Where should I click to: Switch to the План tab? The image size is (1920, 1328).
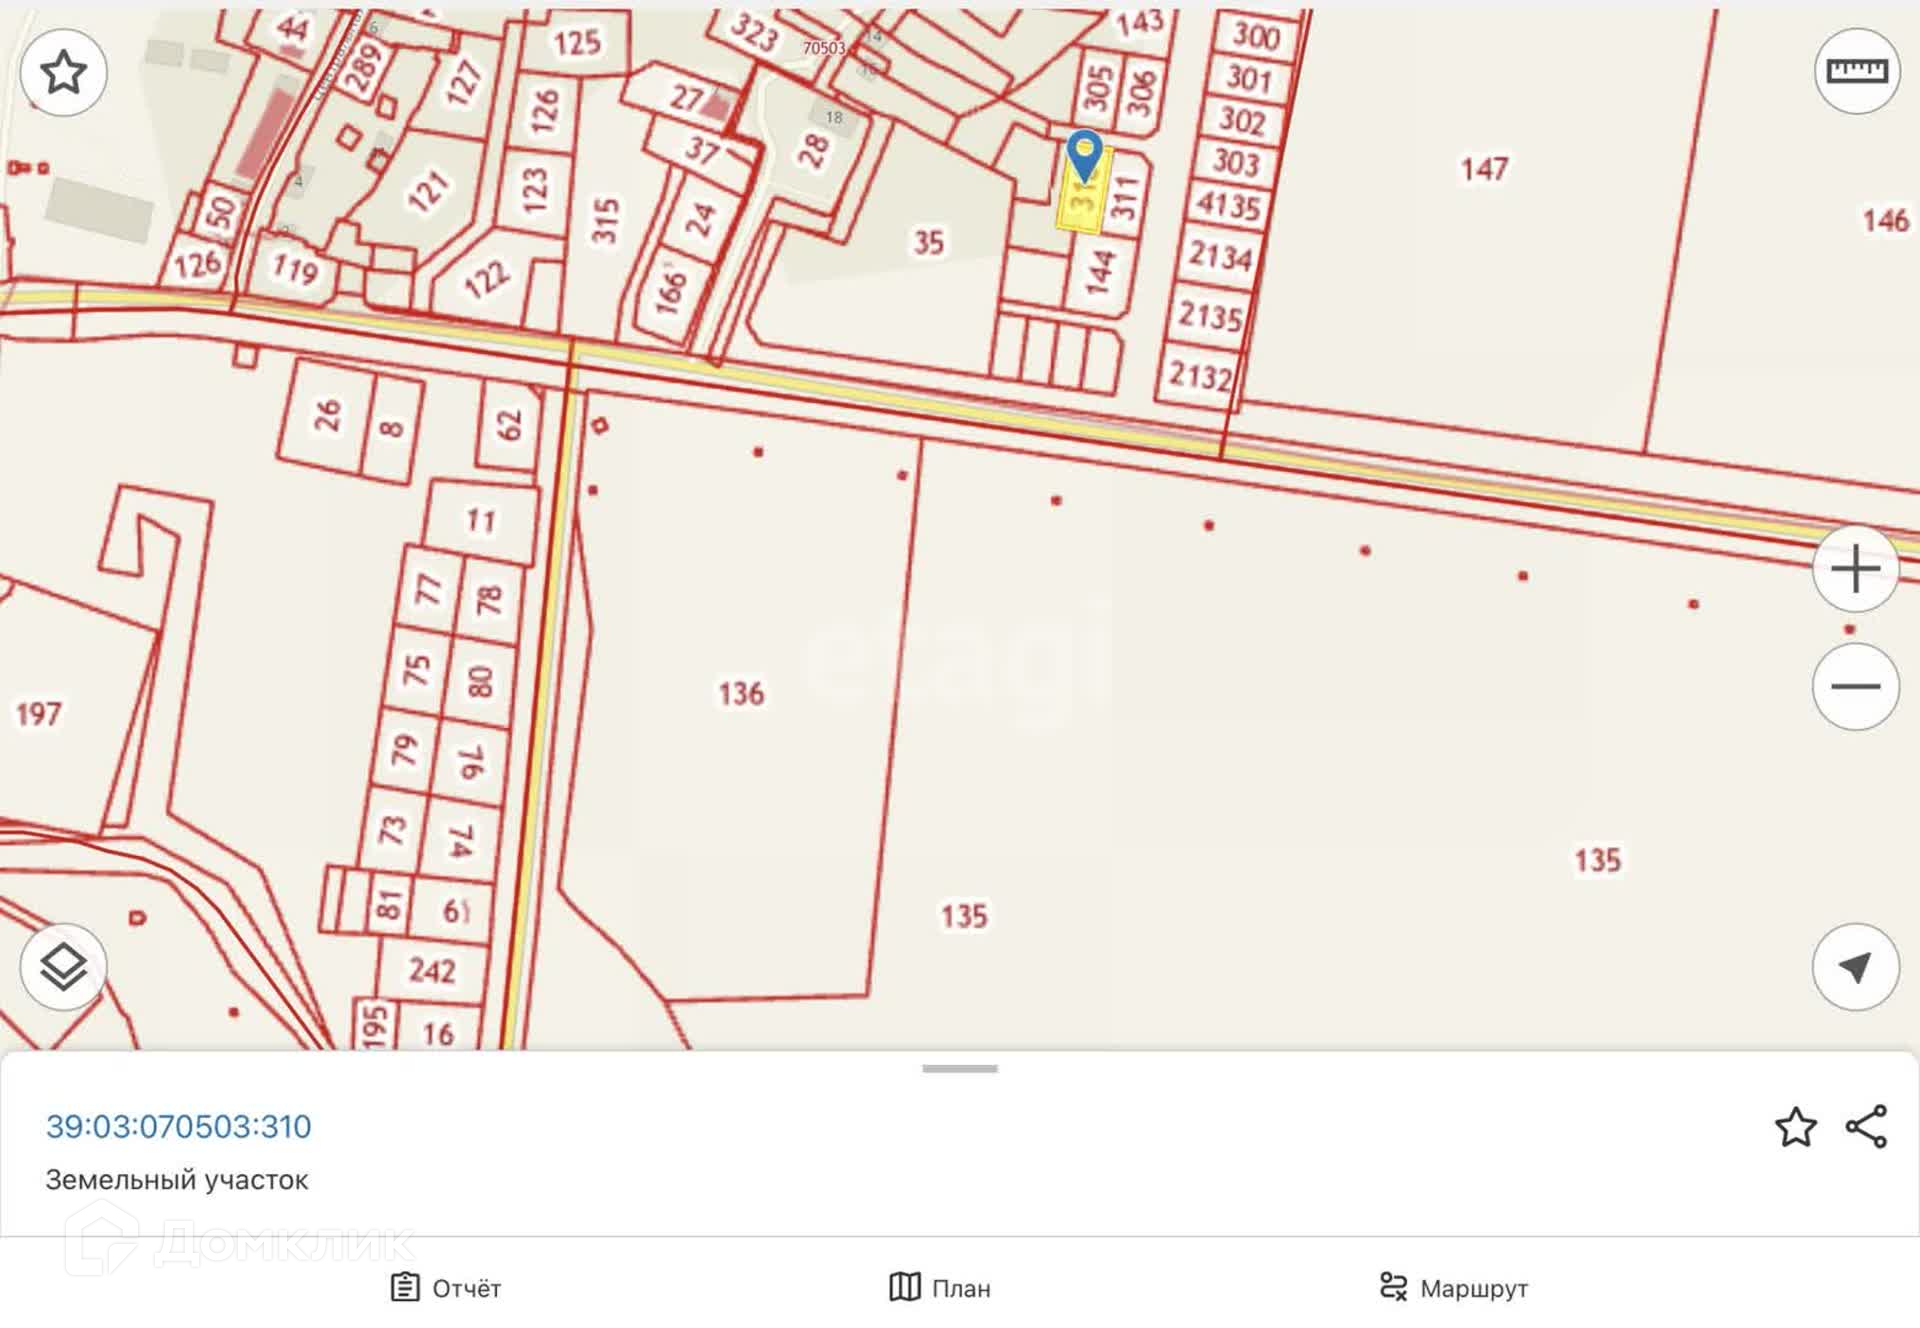tap(940, 1288)
